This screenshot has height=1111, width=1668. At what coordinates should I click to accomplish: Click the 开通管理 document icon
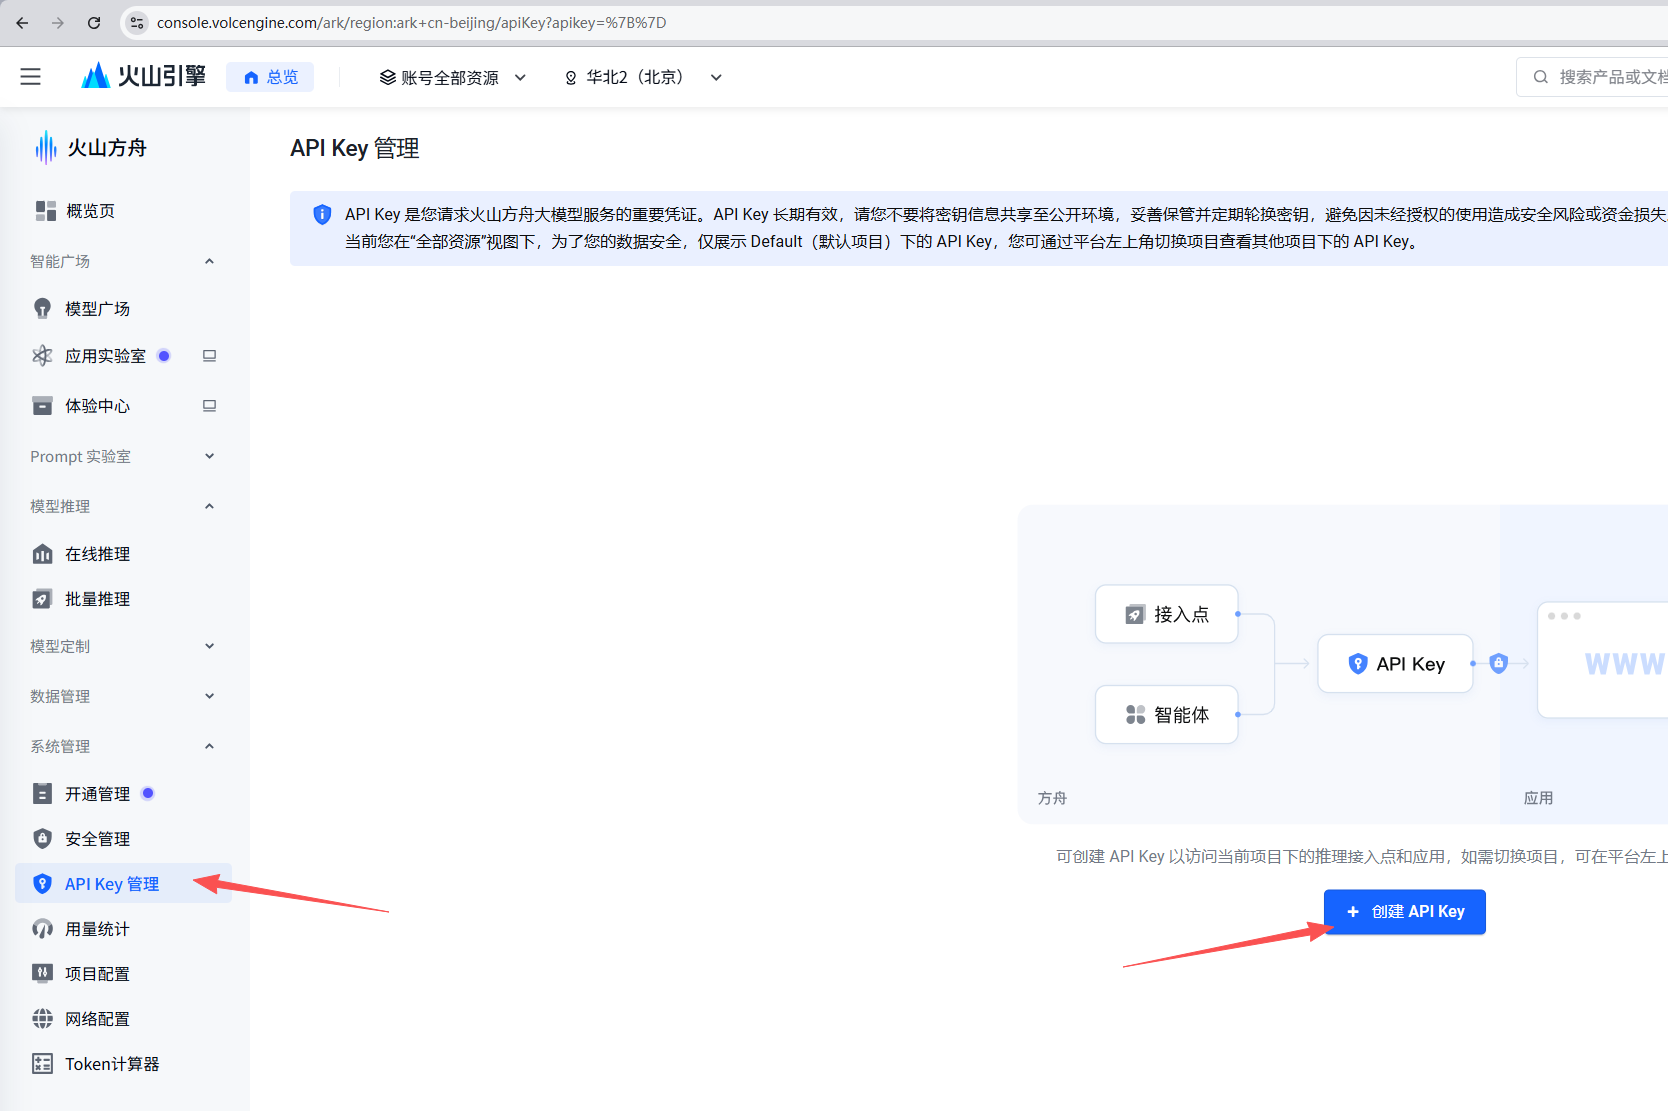(x=42, y=794)
